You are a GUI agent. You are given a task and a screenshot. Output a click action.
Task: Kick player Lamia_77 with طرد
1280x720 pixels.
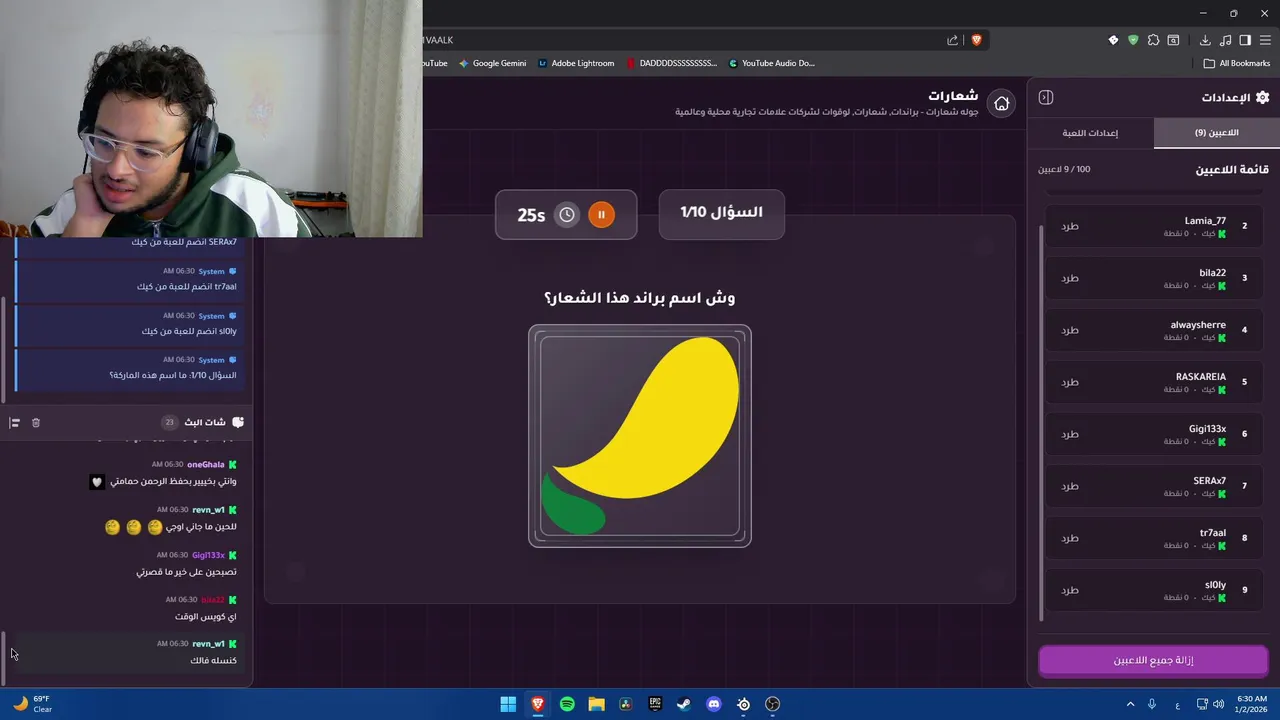[1070, 226]
